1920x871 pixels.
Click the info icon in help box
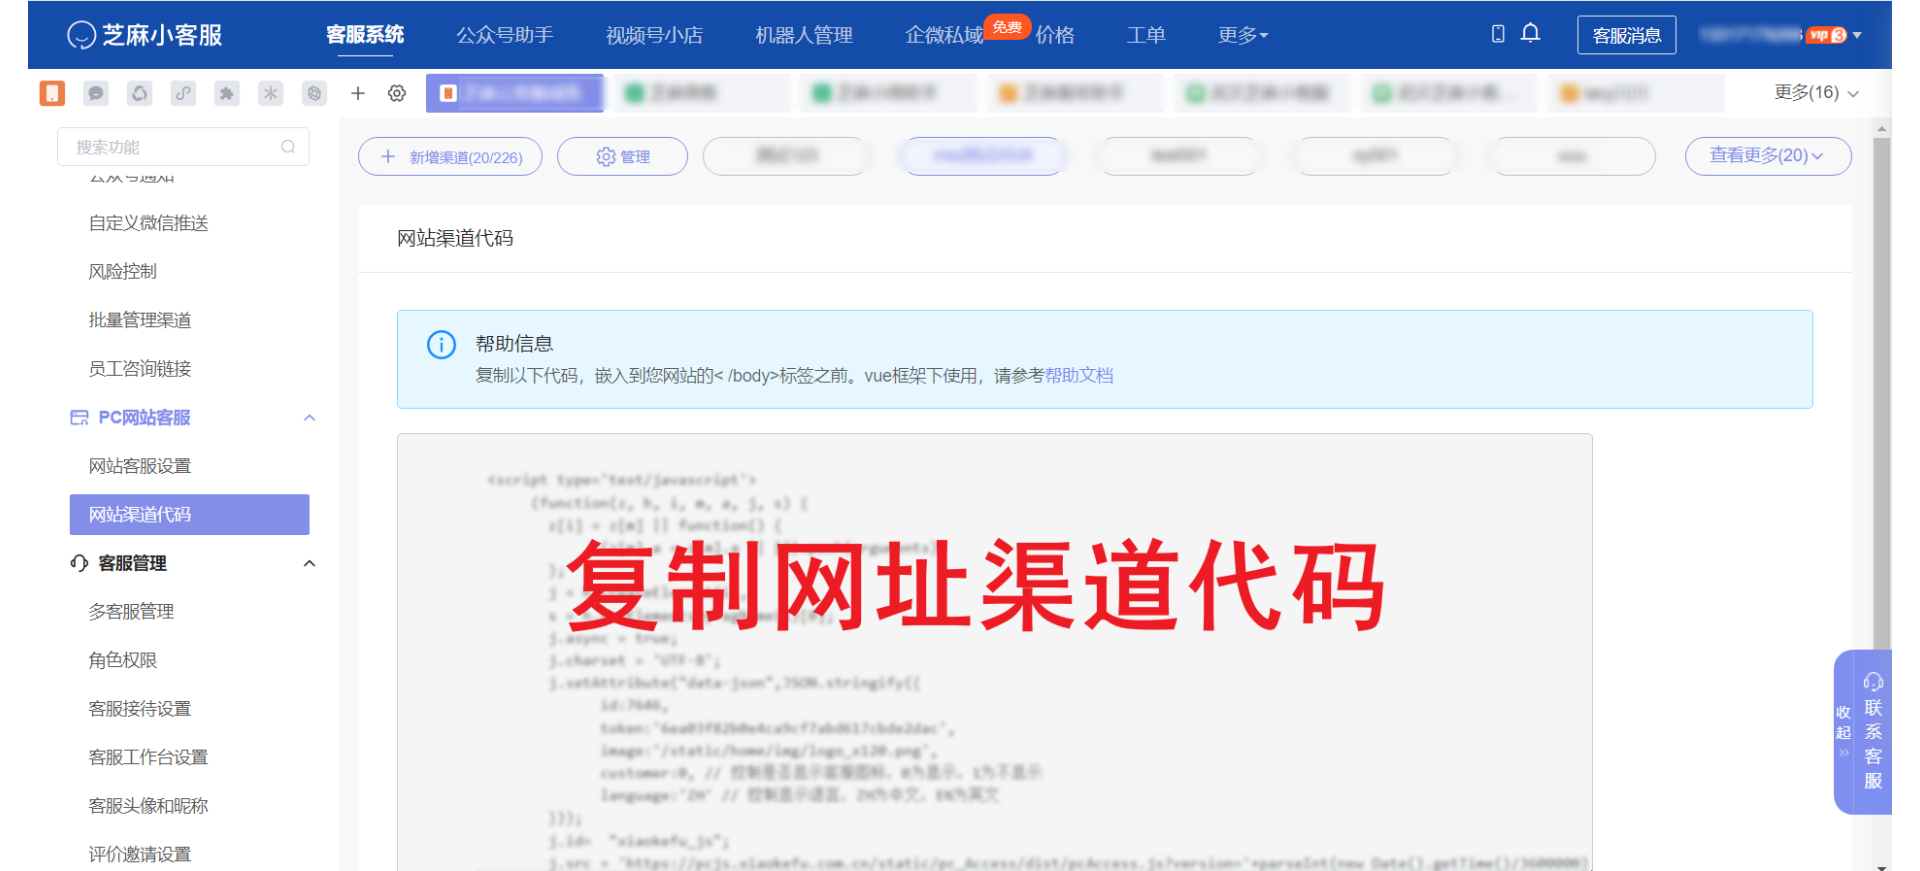[441, 345]
